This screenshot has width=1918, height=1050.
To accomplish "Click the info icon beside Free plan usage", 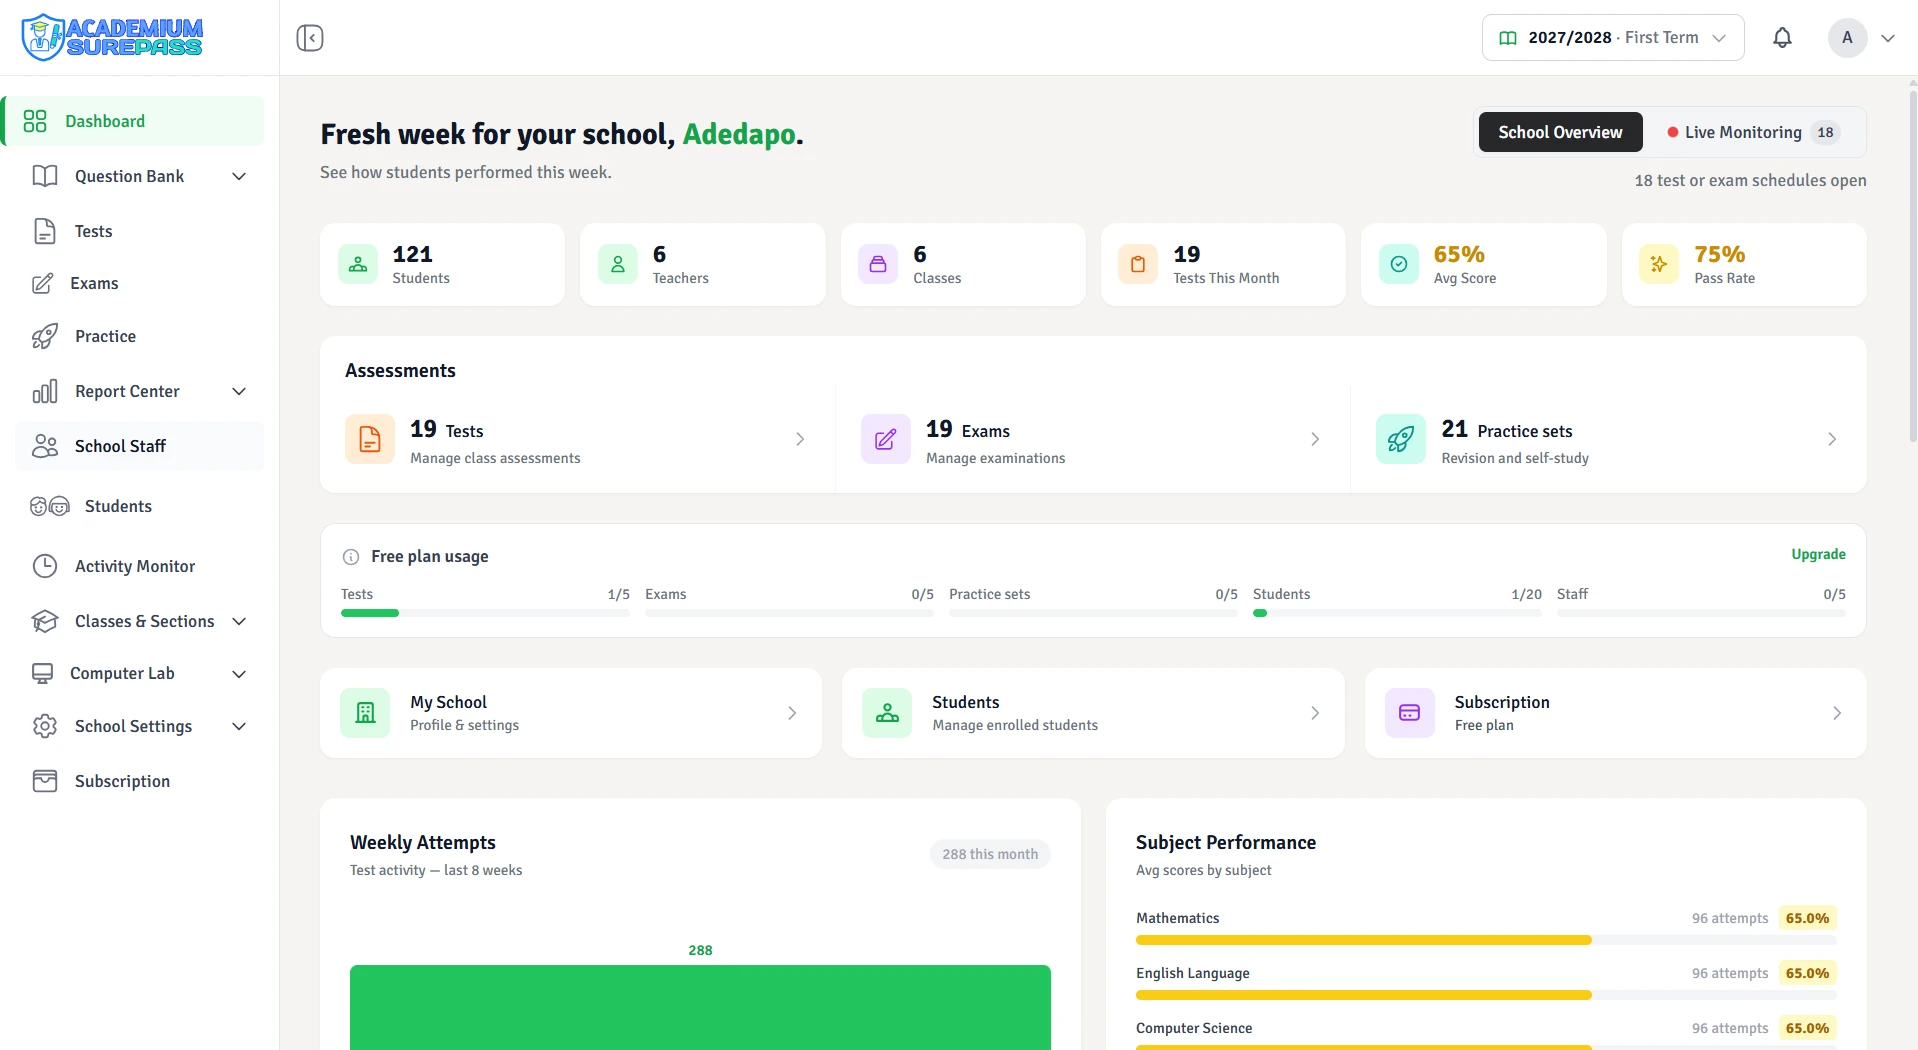I will tap(351, 557).
